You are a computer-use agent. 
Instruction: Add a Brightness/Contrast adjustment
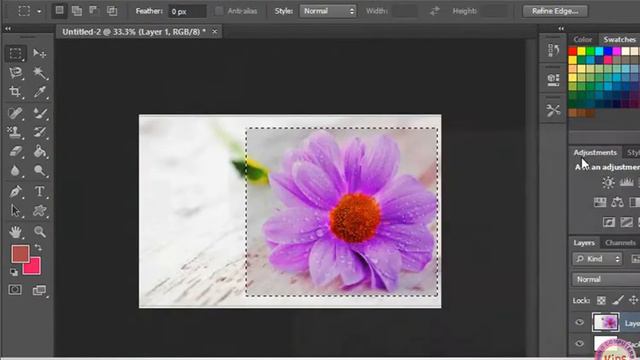point(608,183)
